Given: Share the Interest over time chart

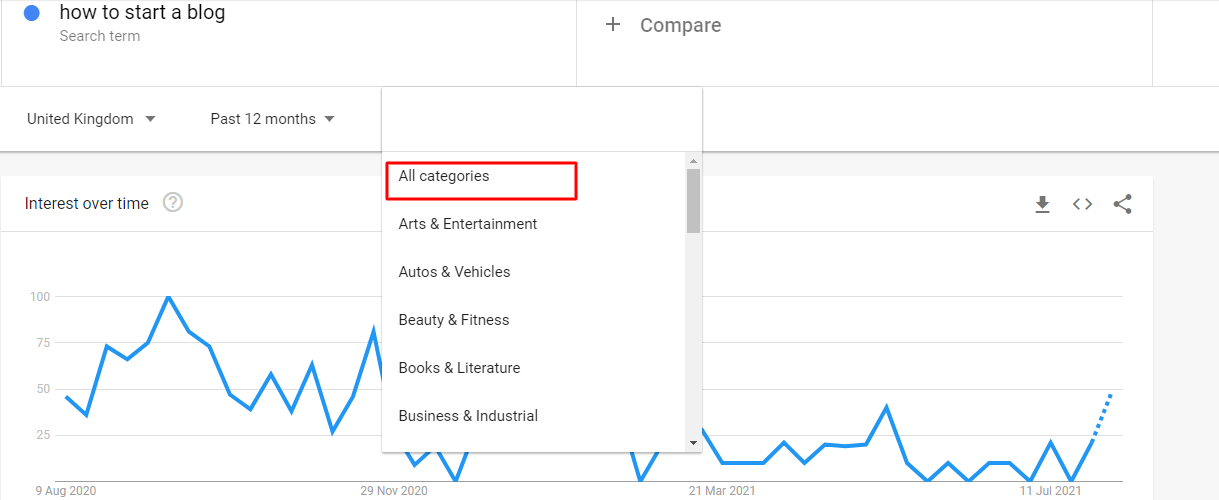Looking at the screenshot, I should pos(1122,204).
